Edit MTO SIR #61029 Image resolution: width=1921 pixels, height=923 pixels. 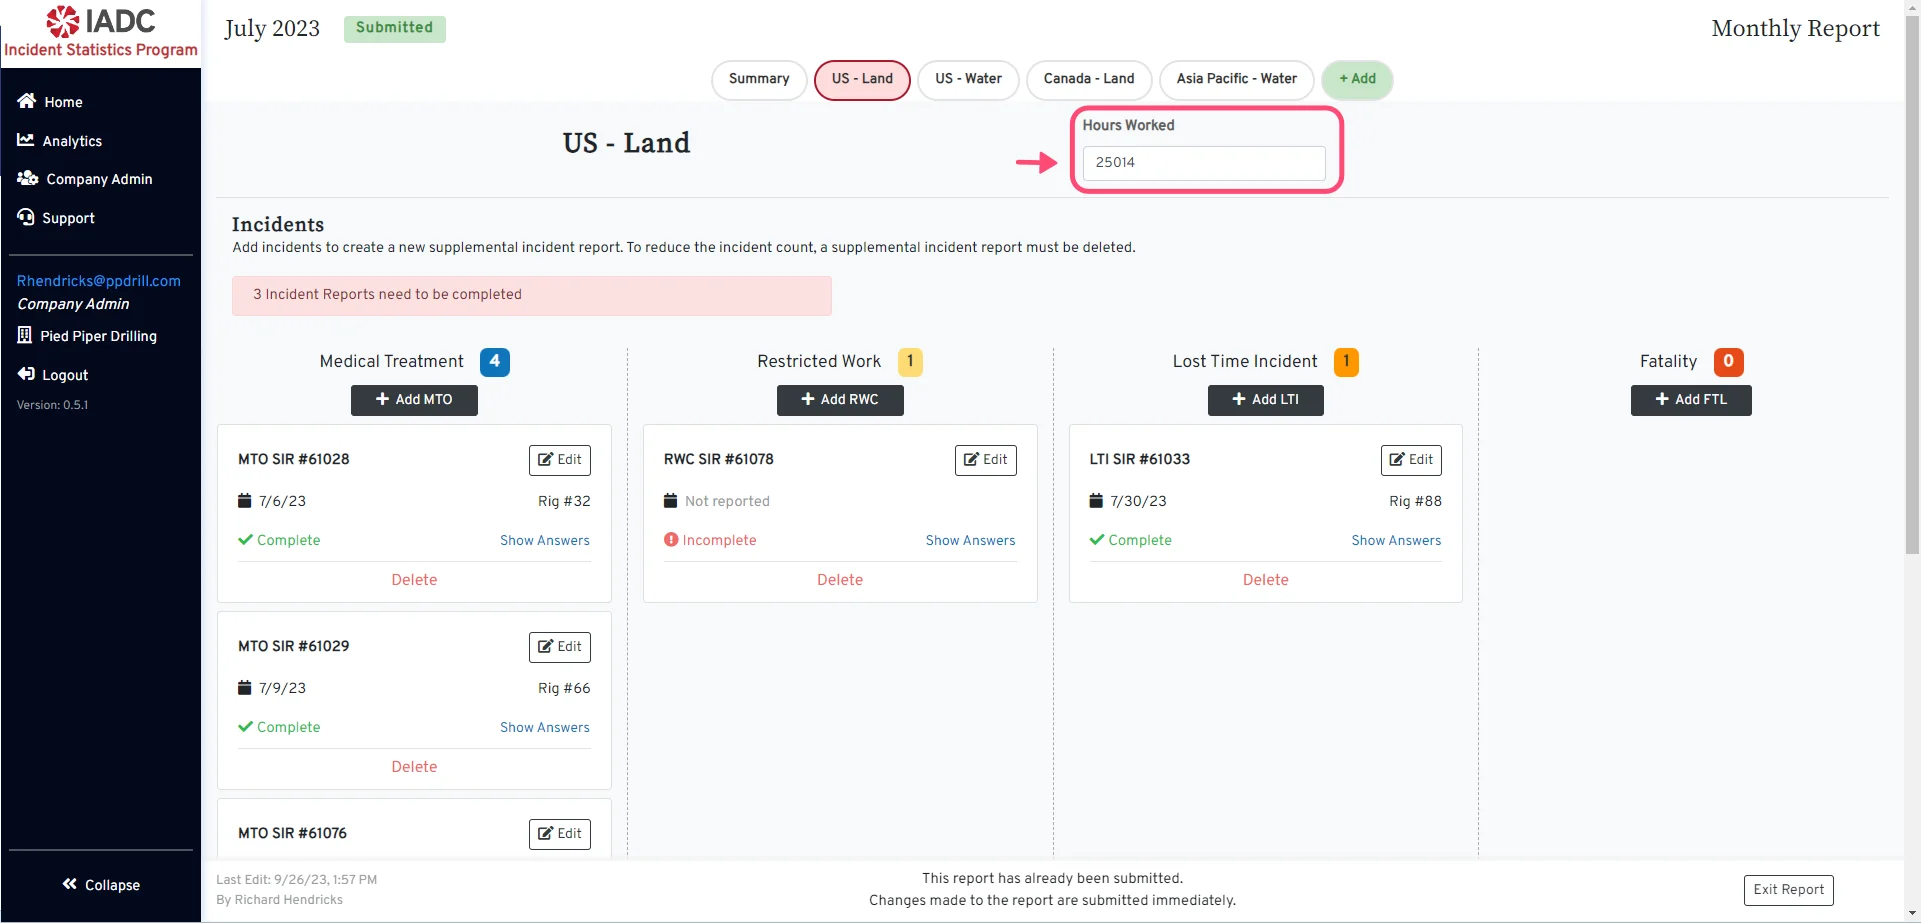tap(560, 647)
